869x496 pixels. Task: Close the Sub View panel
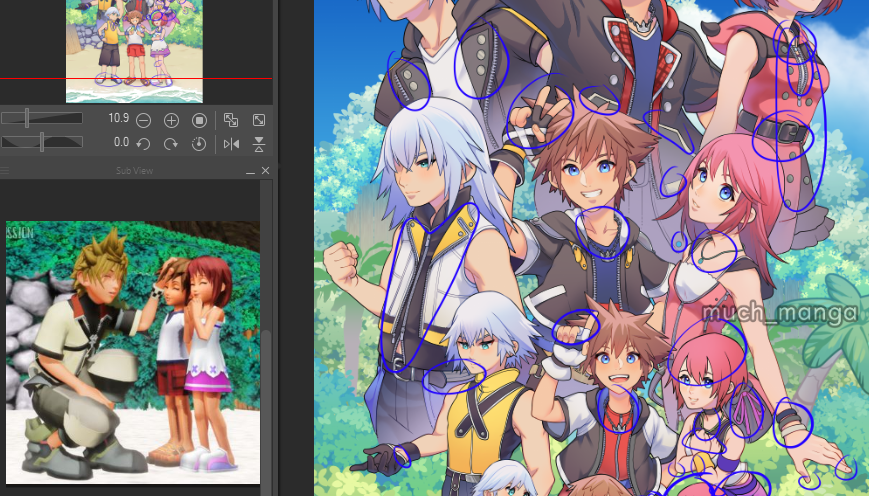click(265, 171)
